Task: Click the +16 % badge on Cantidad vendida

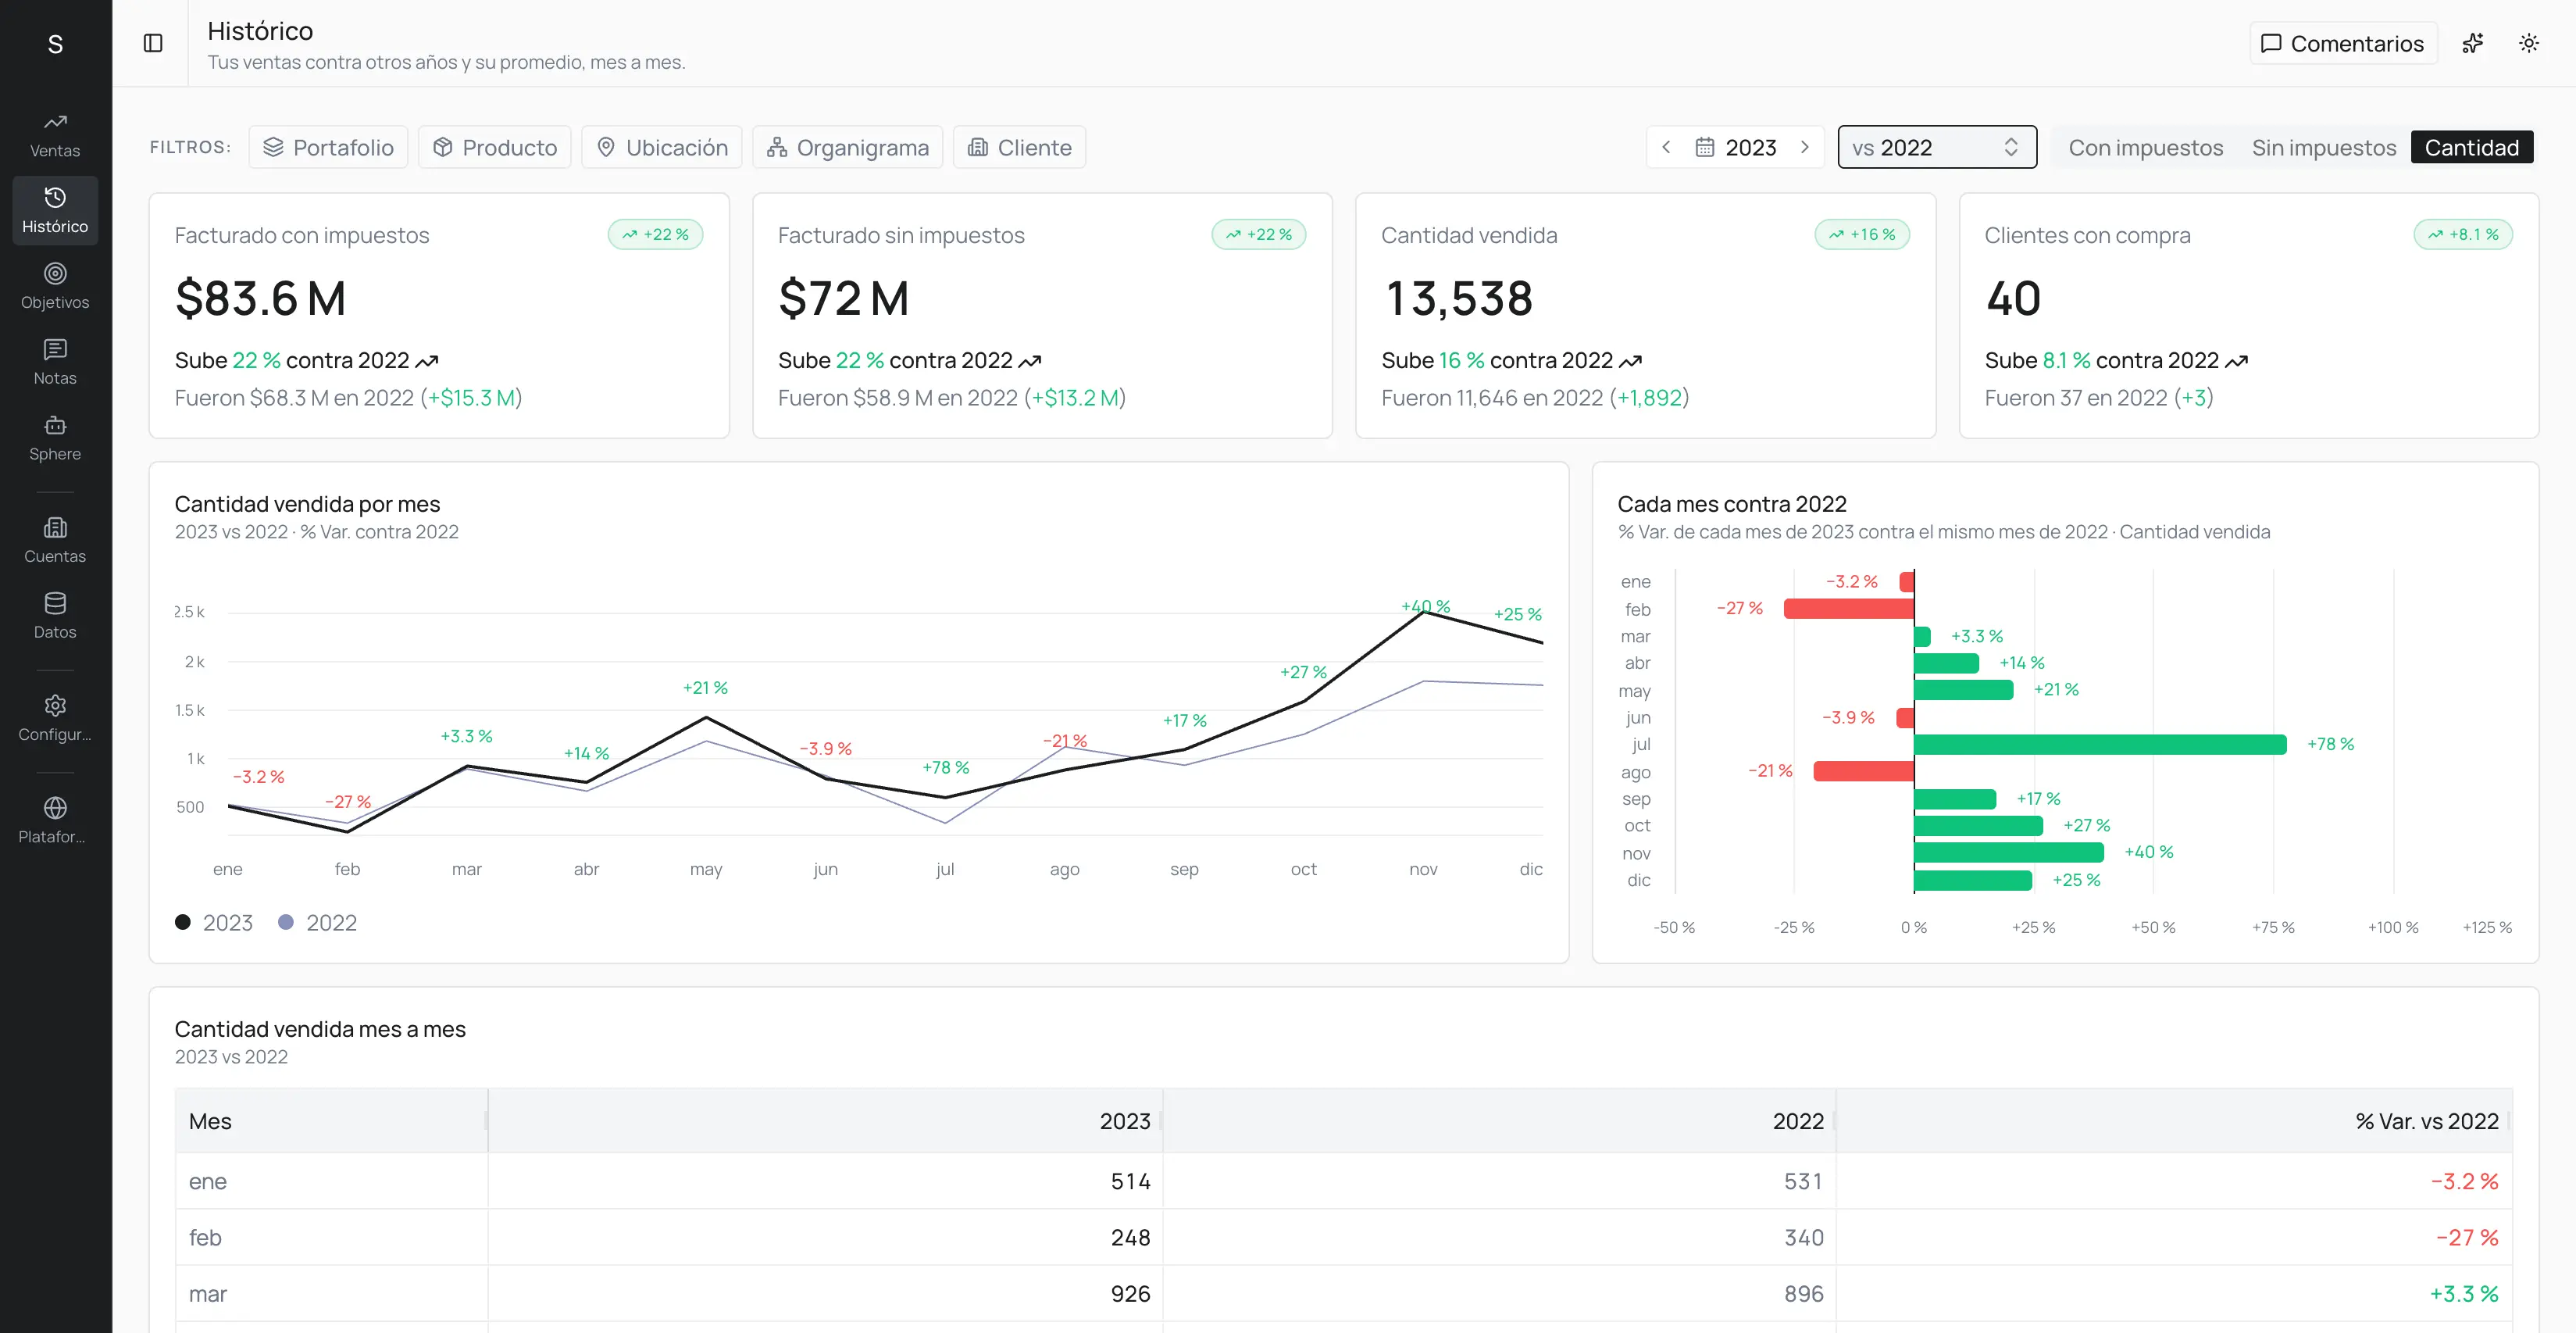Action: point(1862,234)
